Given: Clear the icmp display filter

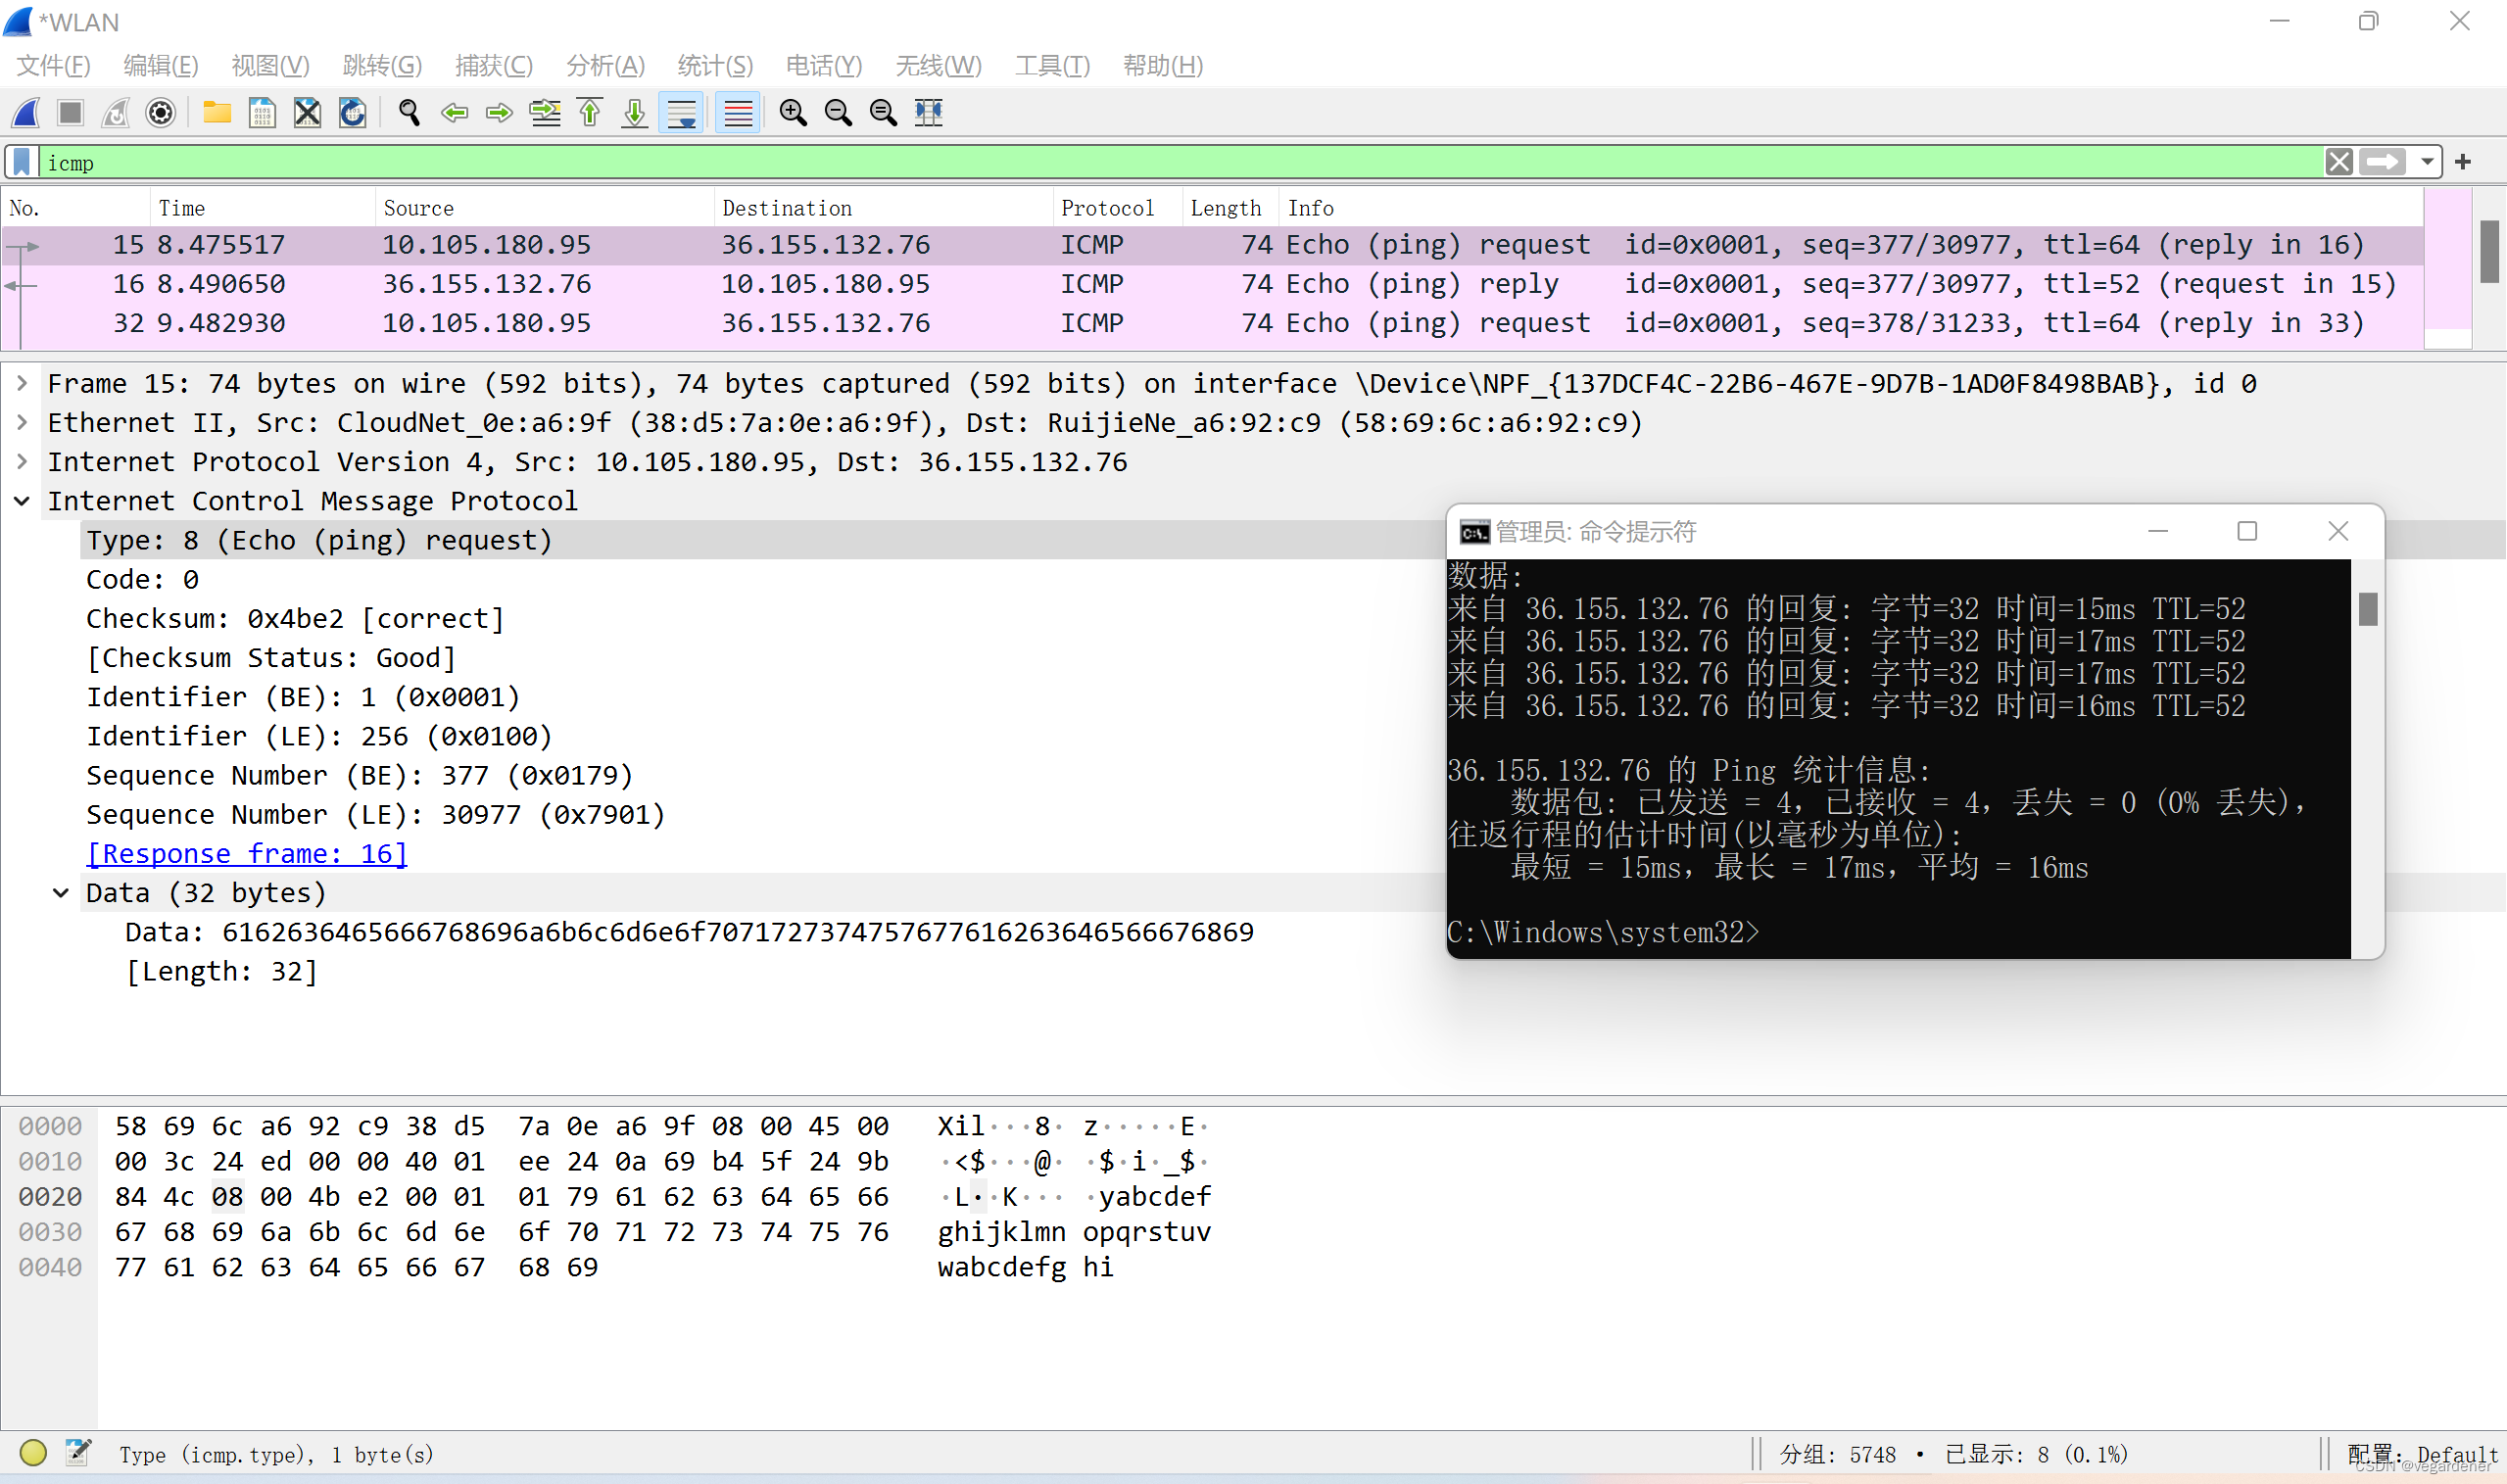Looking at the screenshot, I should pos(2339,162).
